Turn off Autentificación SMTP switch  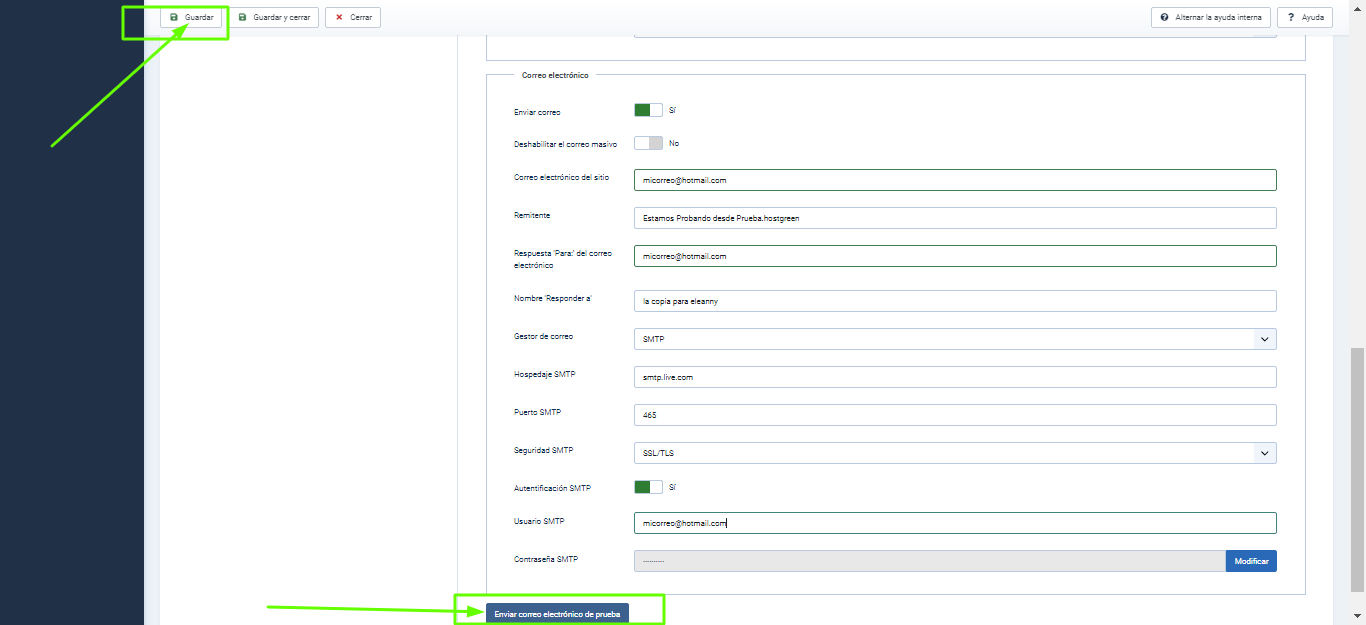(x=648, y=487)
